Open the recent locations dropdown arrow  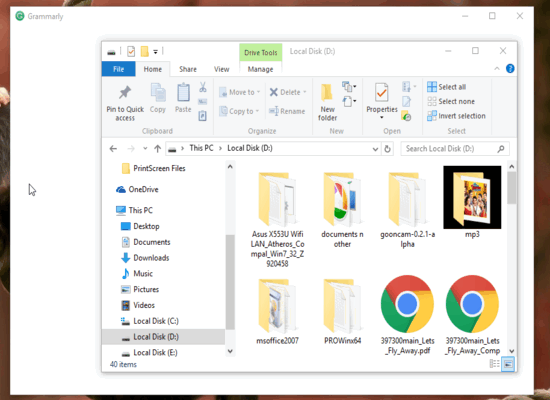(145, 149)
